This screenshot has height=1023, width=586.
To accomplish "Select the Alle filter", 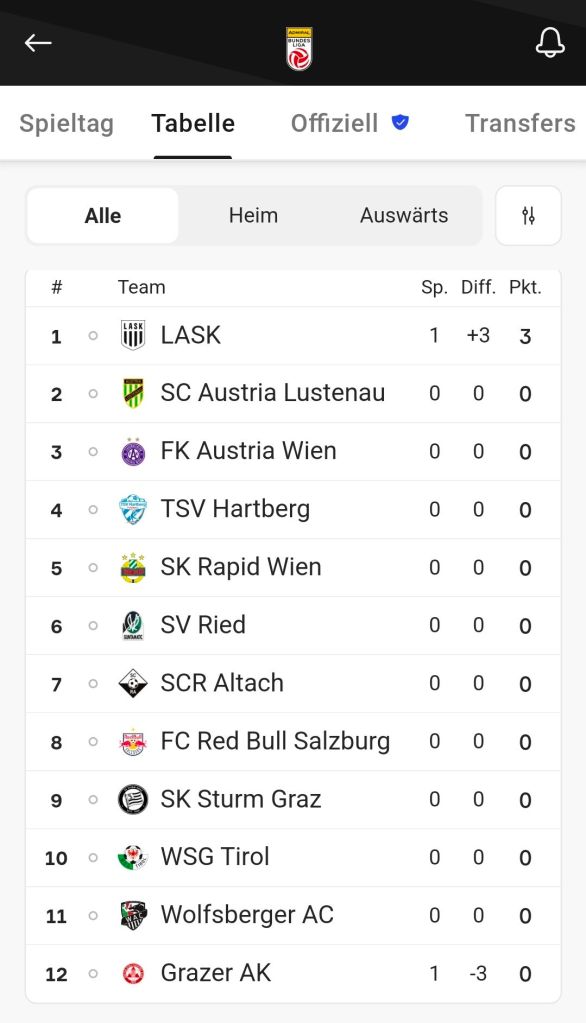I will (x=102, y=215).
